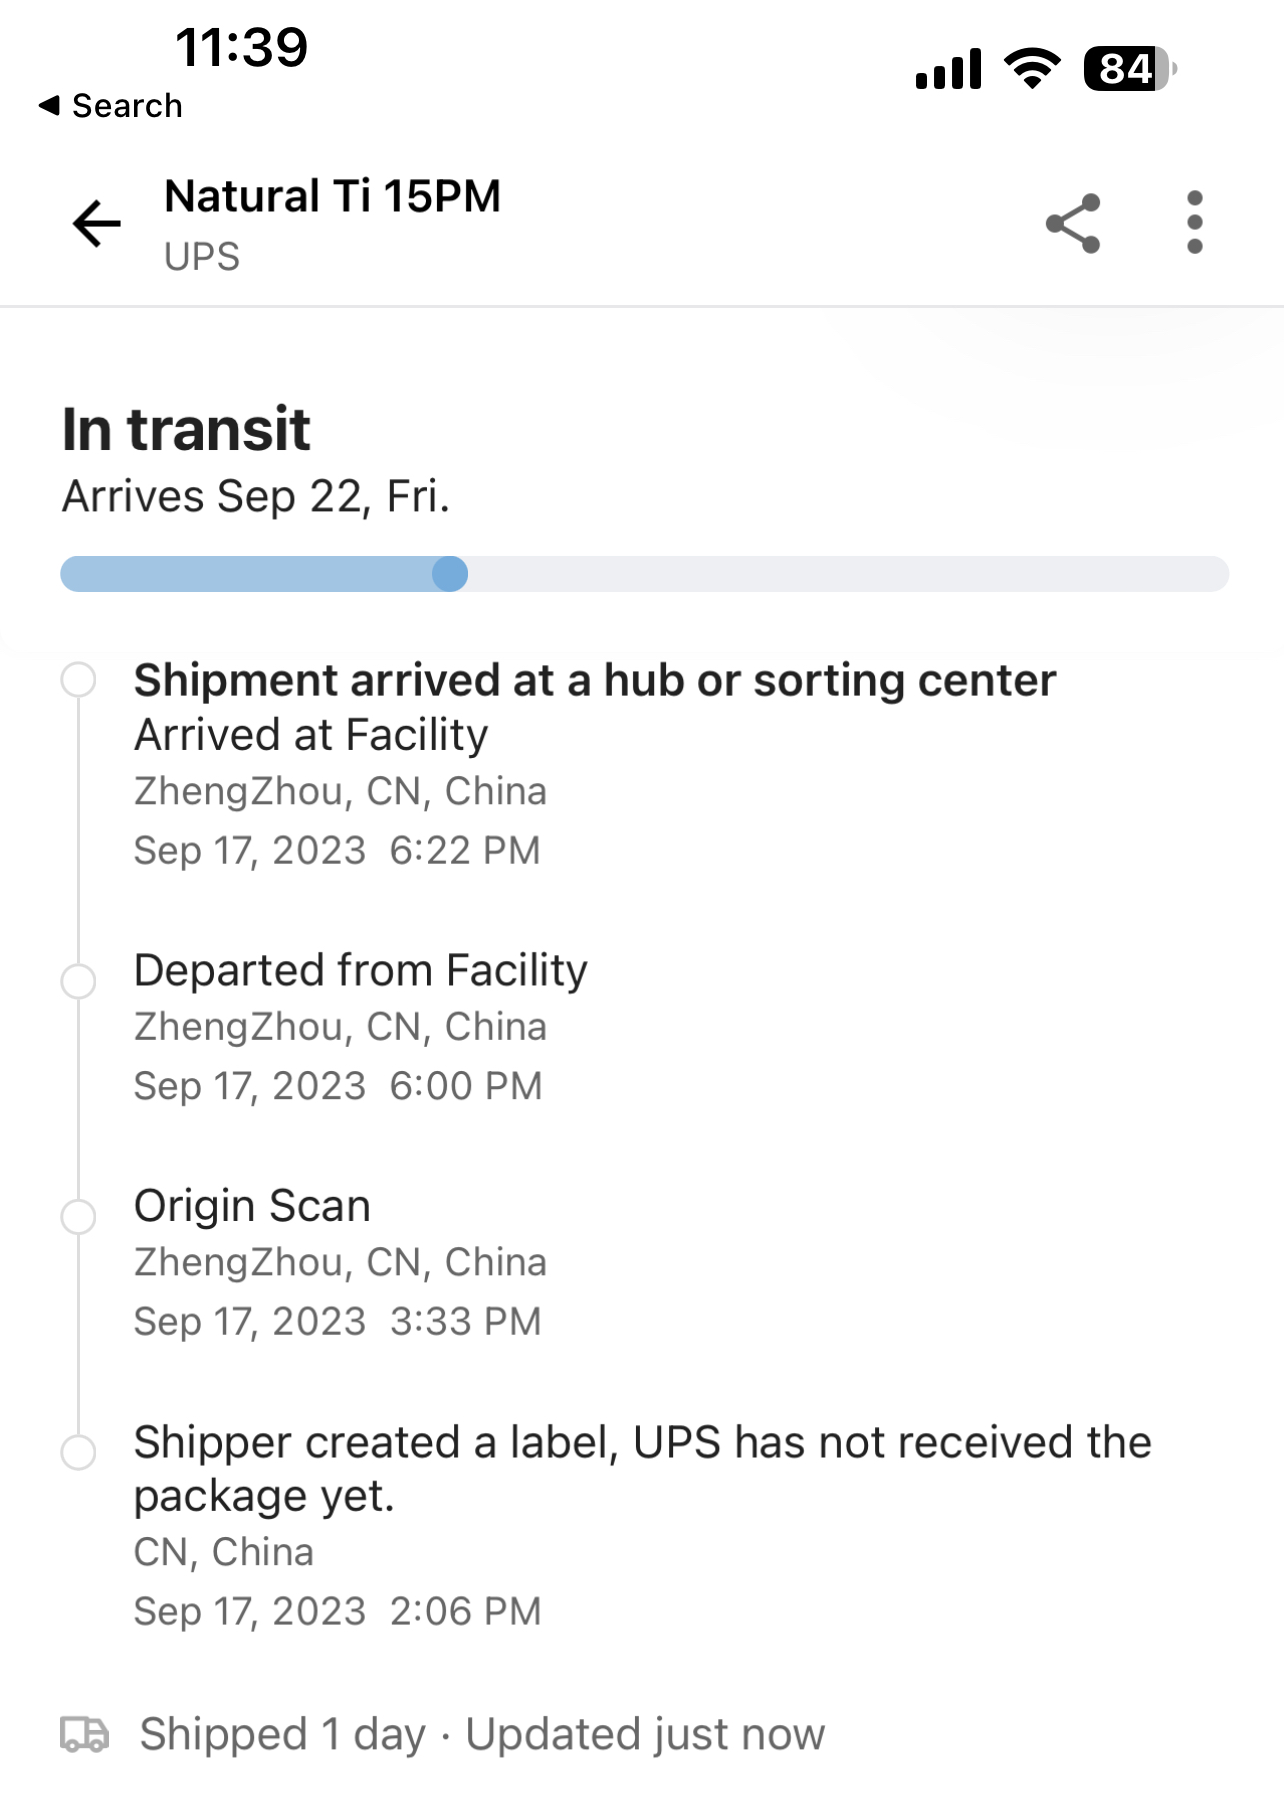Tap the UPS carrier label
Screen dimensions: 1284x1810
pos(202,257)
